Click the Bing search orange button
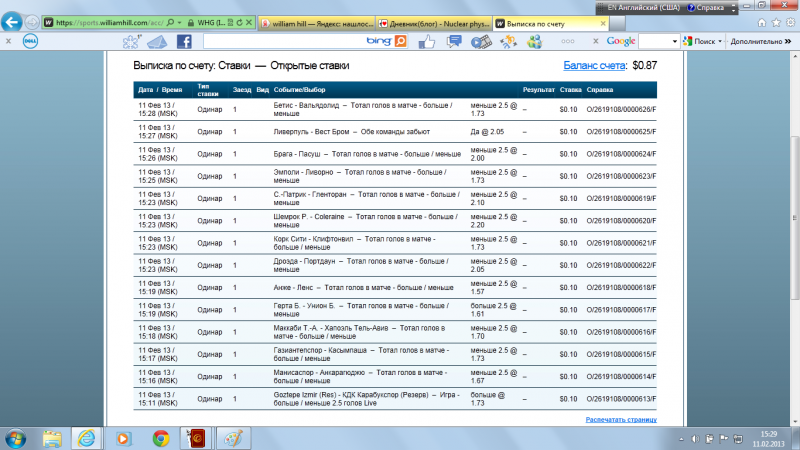The height and width of the screenshot is (450, 800). point(401,41)
